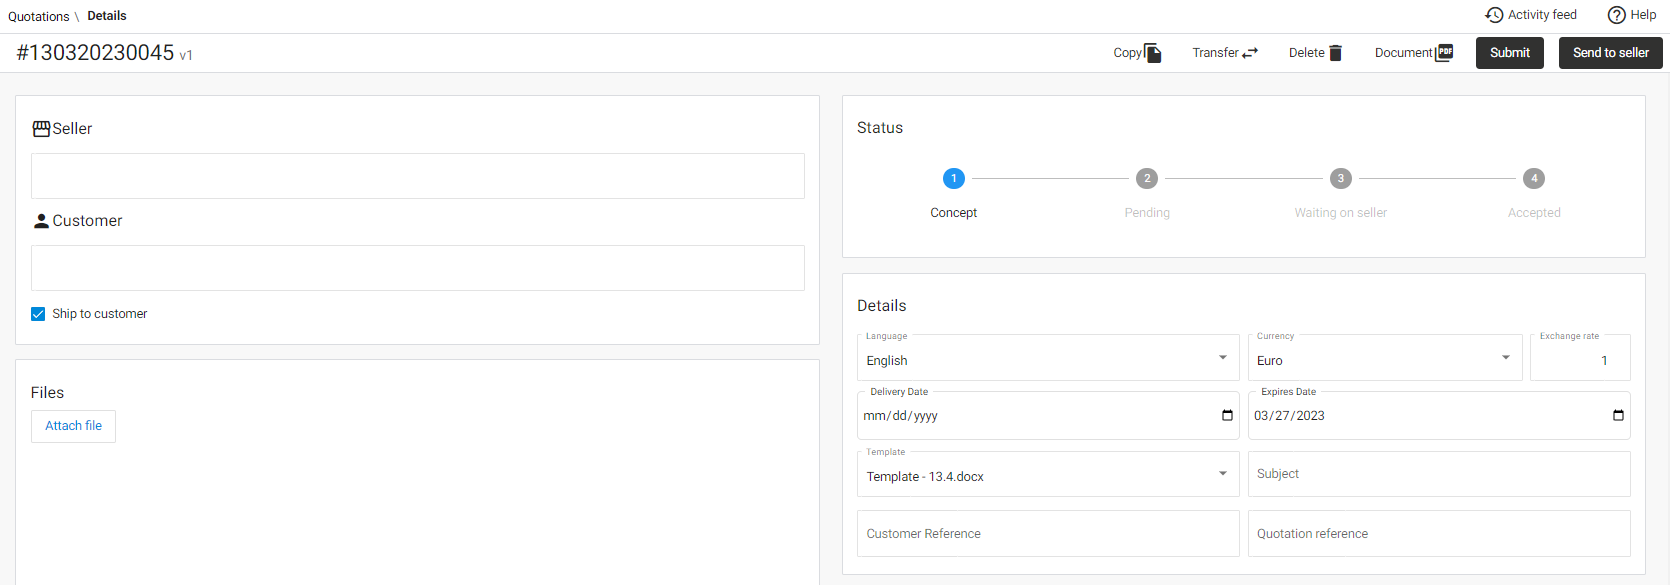Open the Delivery Date calendar picker
The width and height of the screenshot is (1670, 585).
(x=1227, y=415)
